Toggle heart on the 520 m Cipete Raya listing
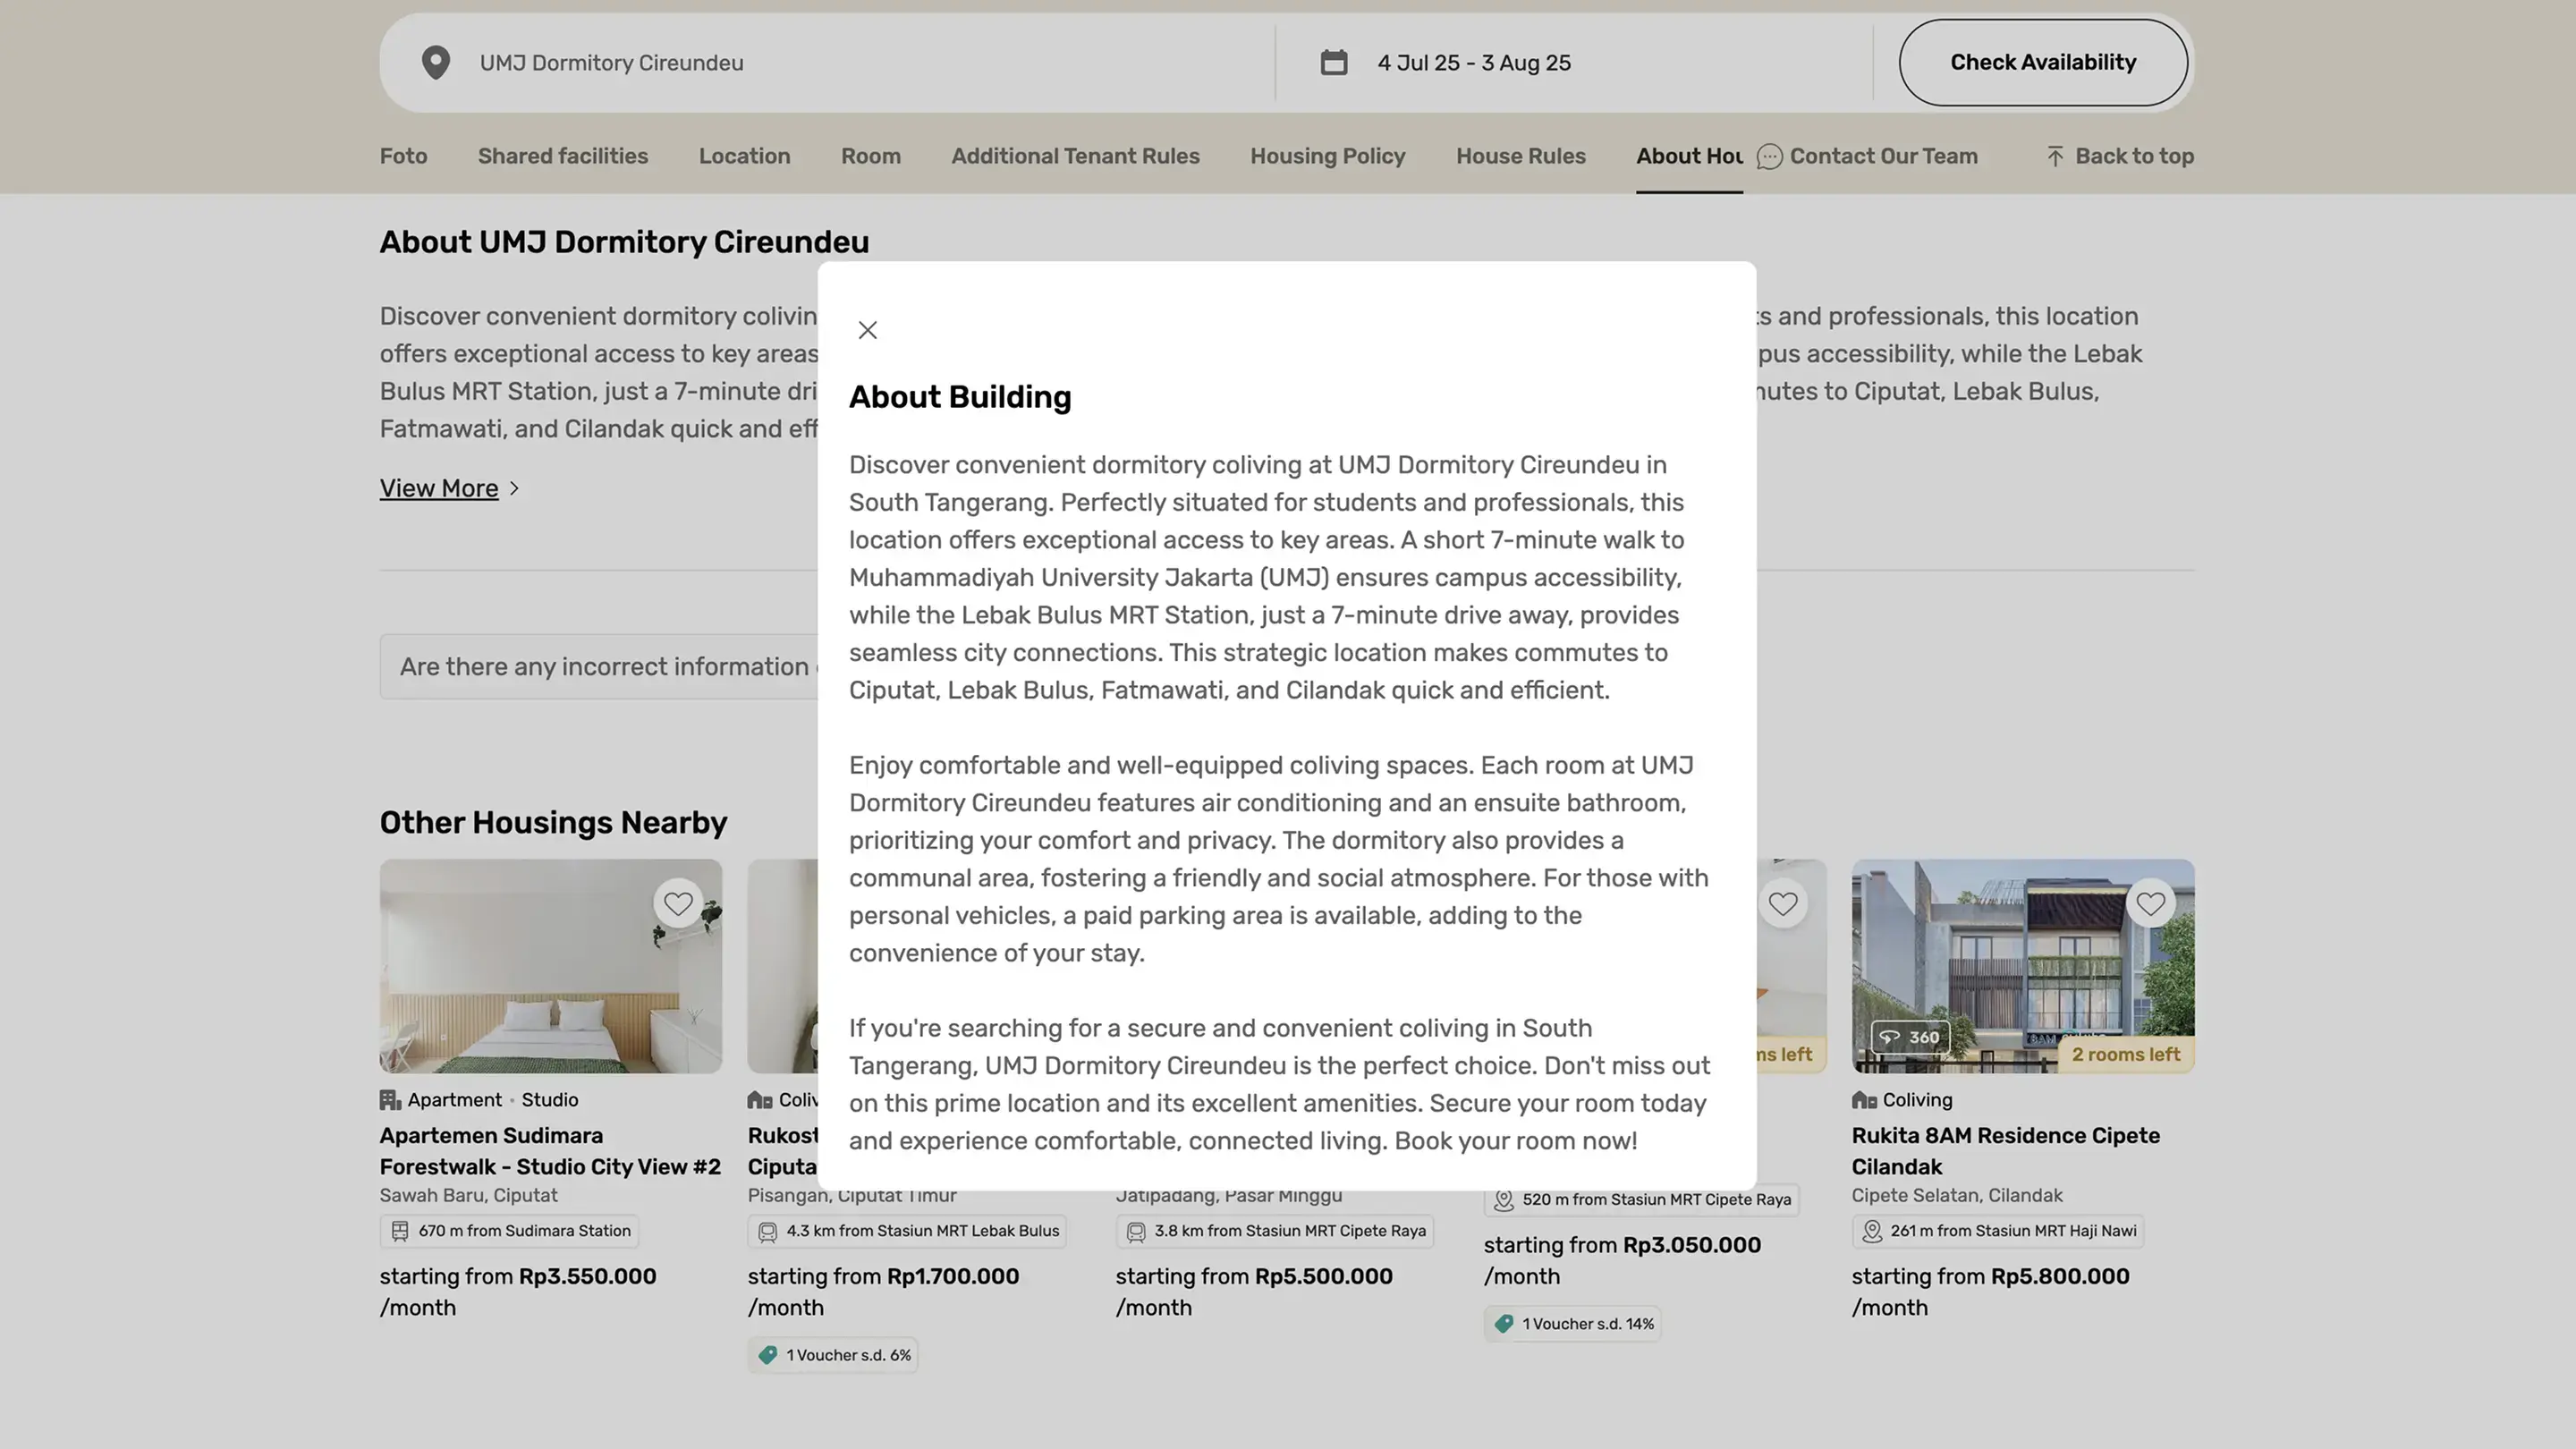Image resolution: width=2576 pixels, height=1449 pixels. [x=1782, y=903]
